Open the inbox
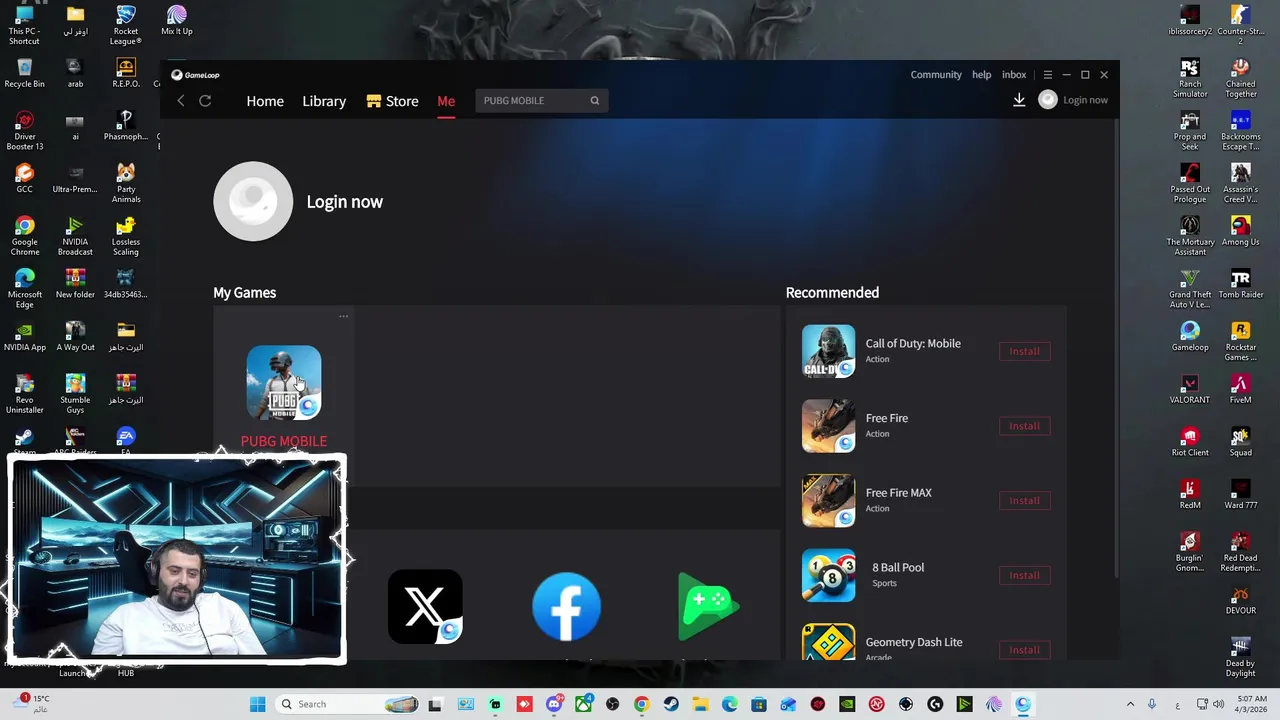The image size is (1280, 720). point(1014,75)
